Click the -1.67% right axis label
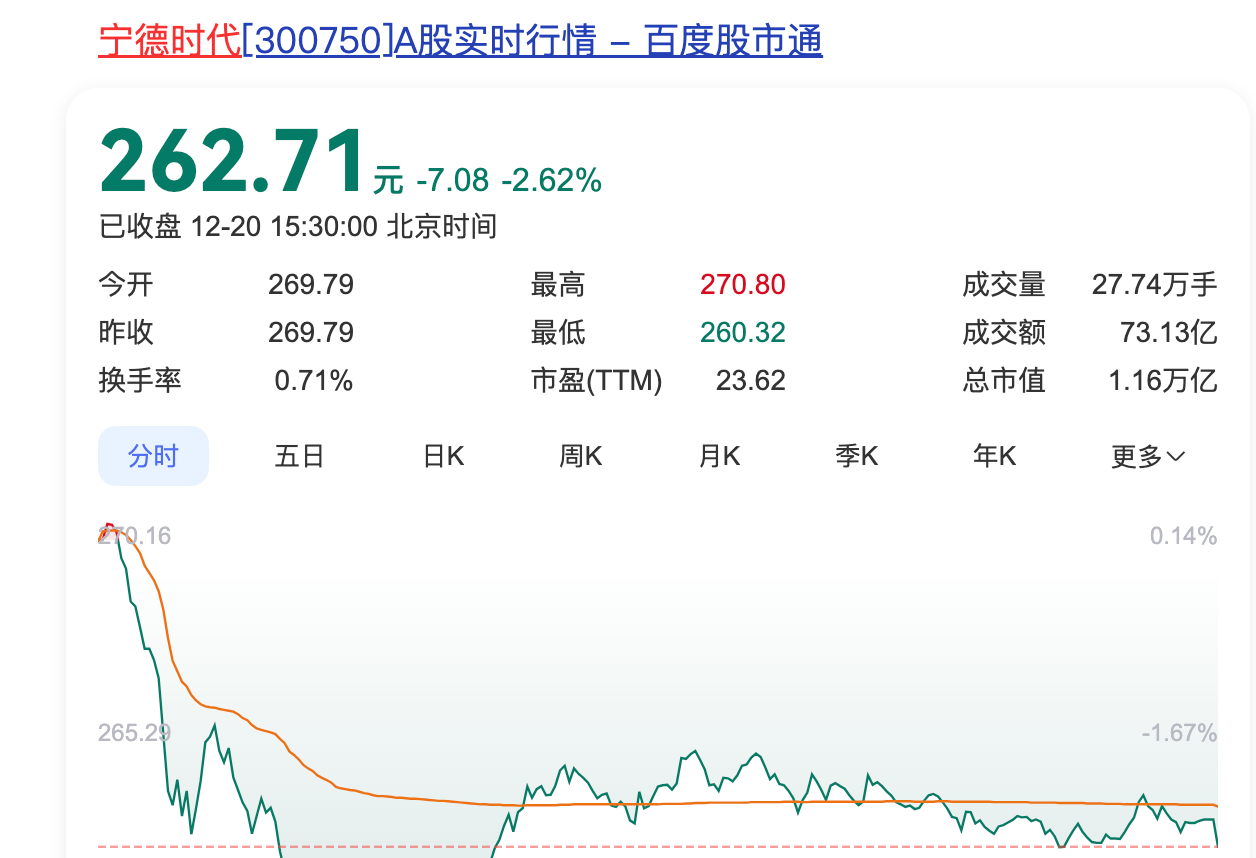This screenshot has height=858, width=1256. coord(1178,733)
